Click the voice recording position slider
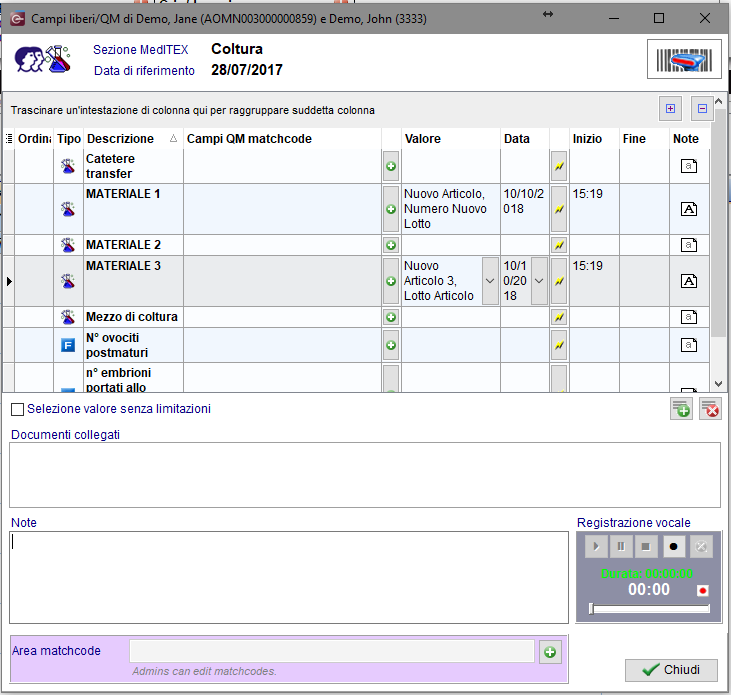 pyautogui.click(x=650, y=608)
